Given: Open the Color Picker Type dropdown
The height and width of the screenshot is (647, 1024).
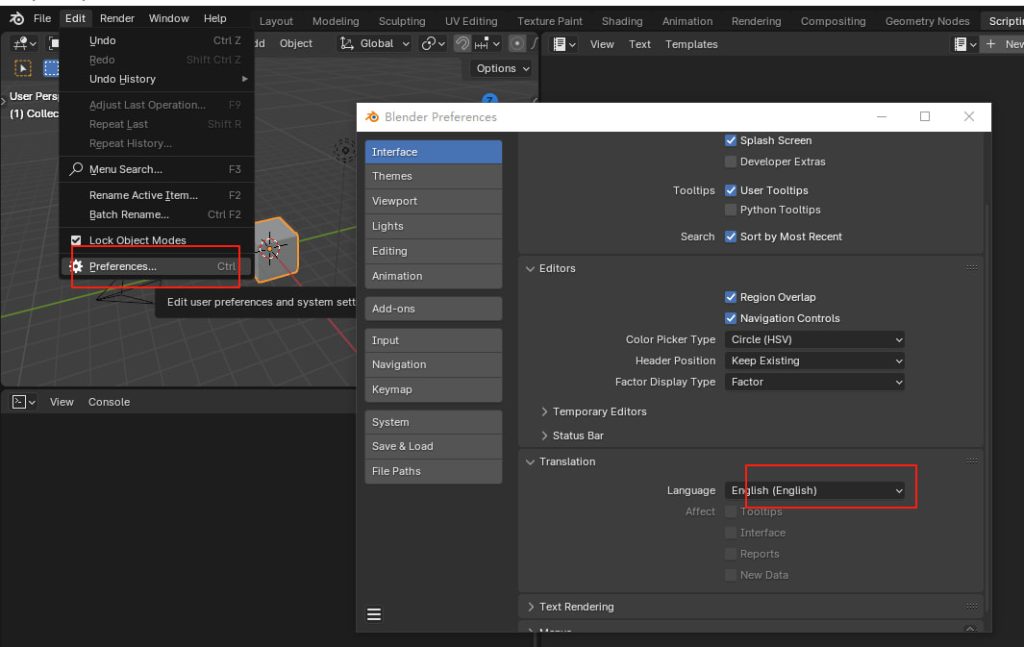Looking at the screenshot, I should (814, 339).
